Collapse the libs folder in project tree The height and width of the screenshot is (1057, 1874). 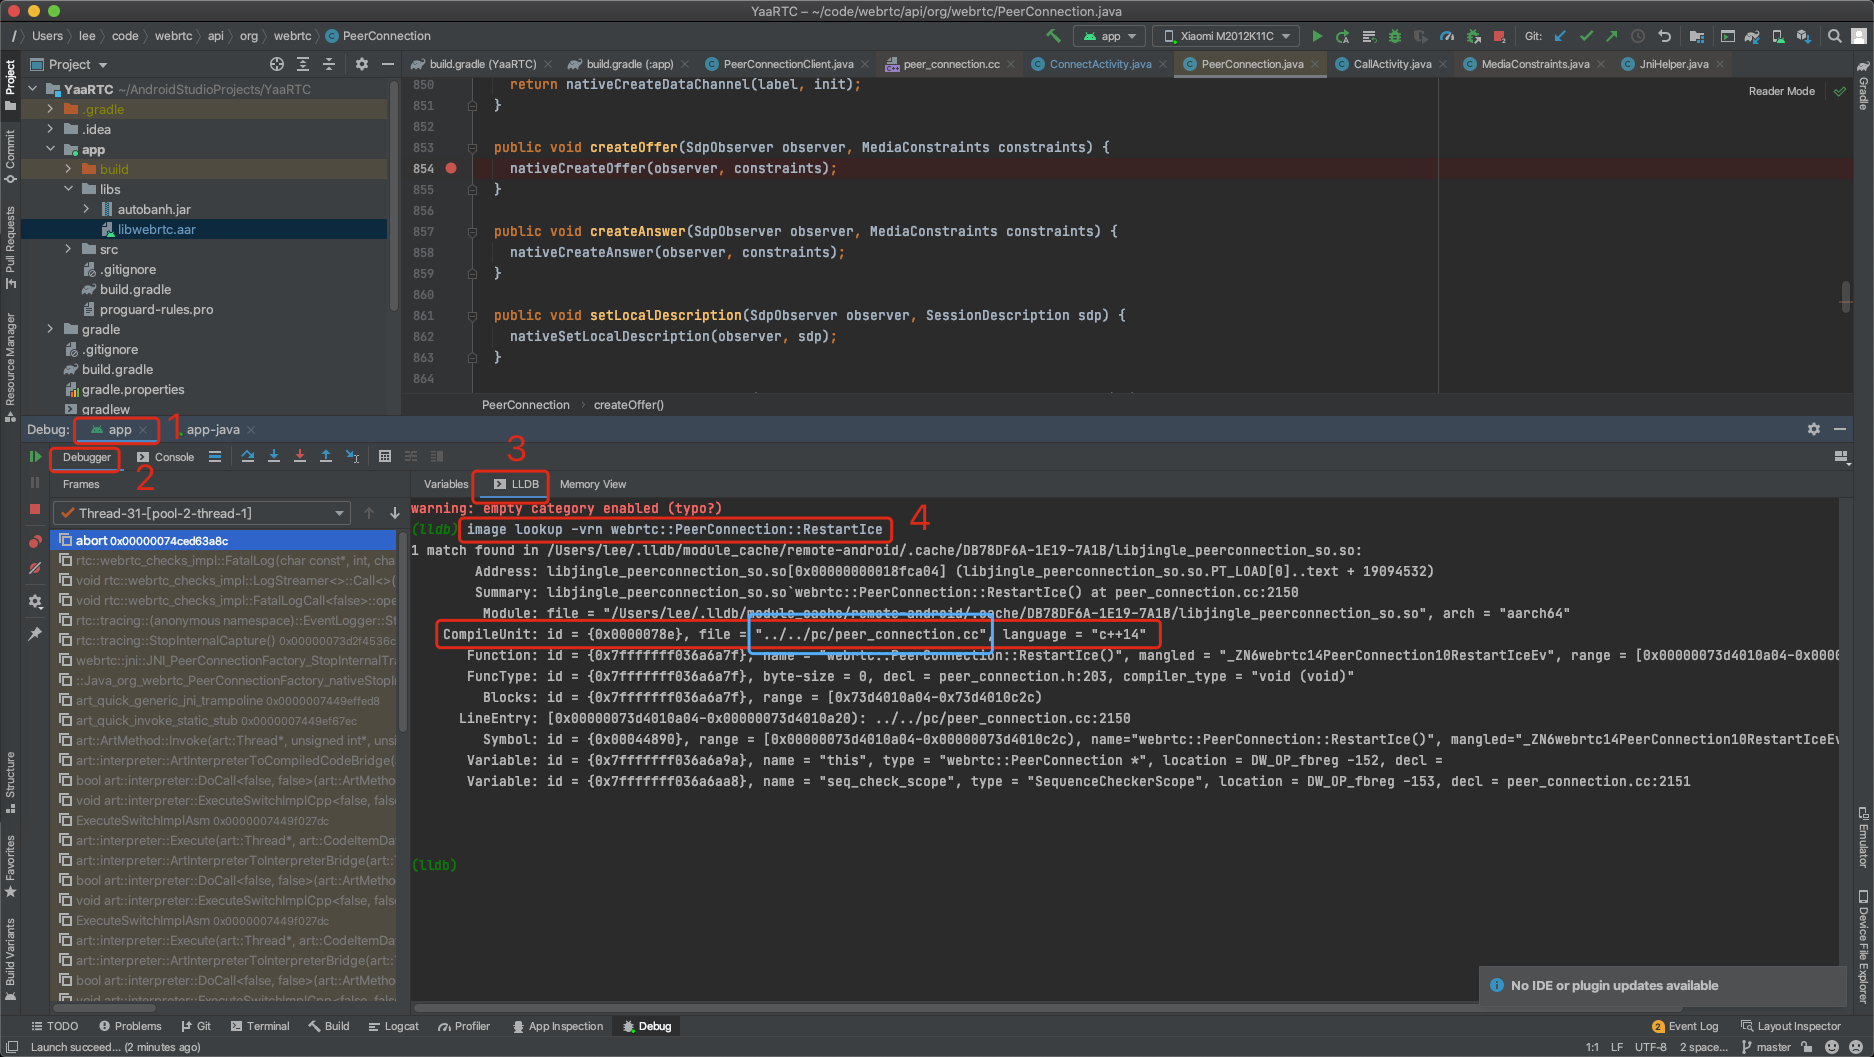[x=68, y=189]
